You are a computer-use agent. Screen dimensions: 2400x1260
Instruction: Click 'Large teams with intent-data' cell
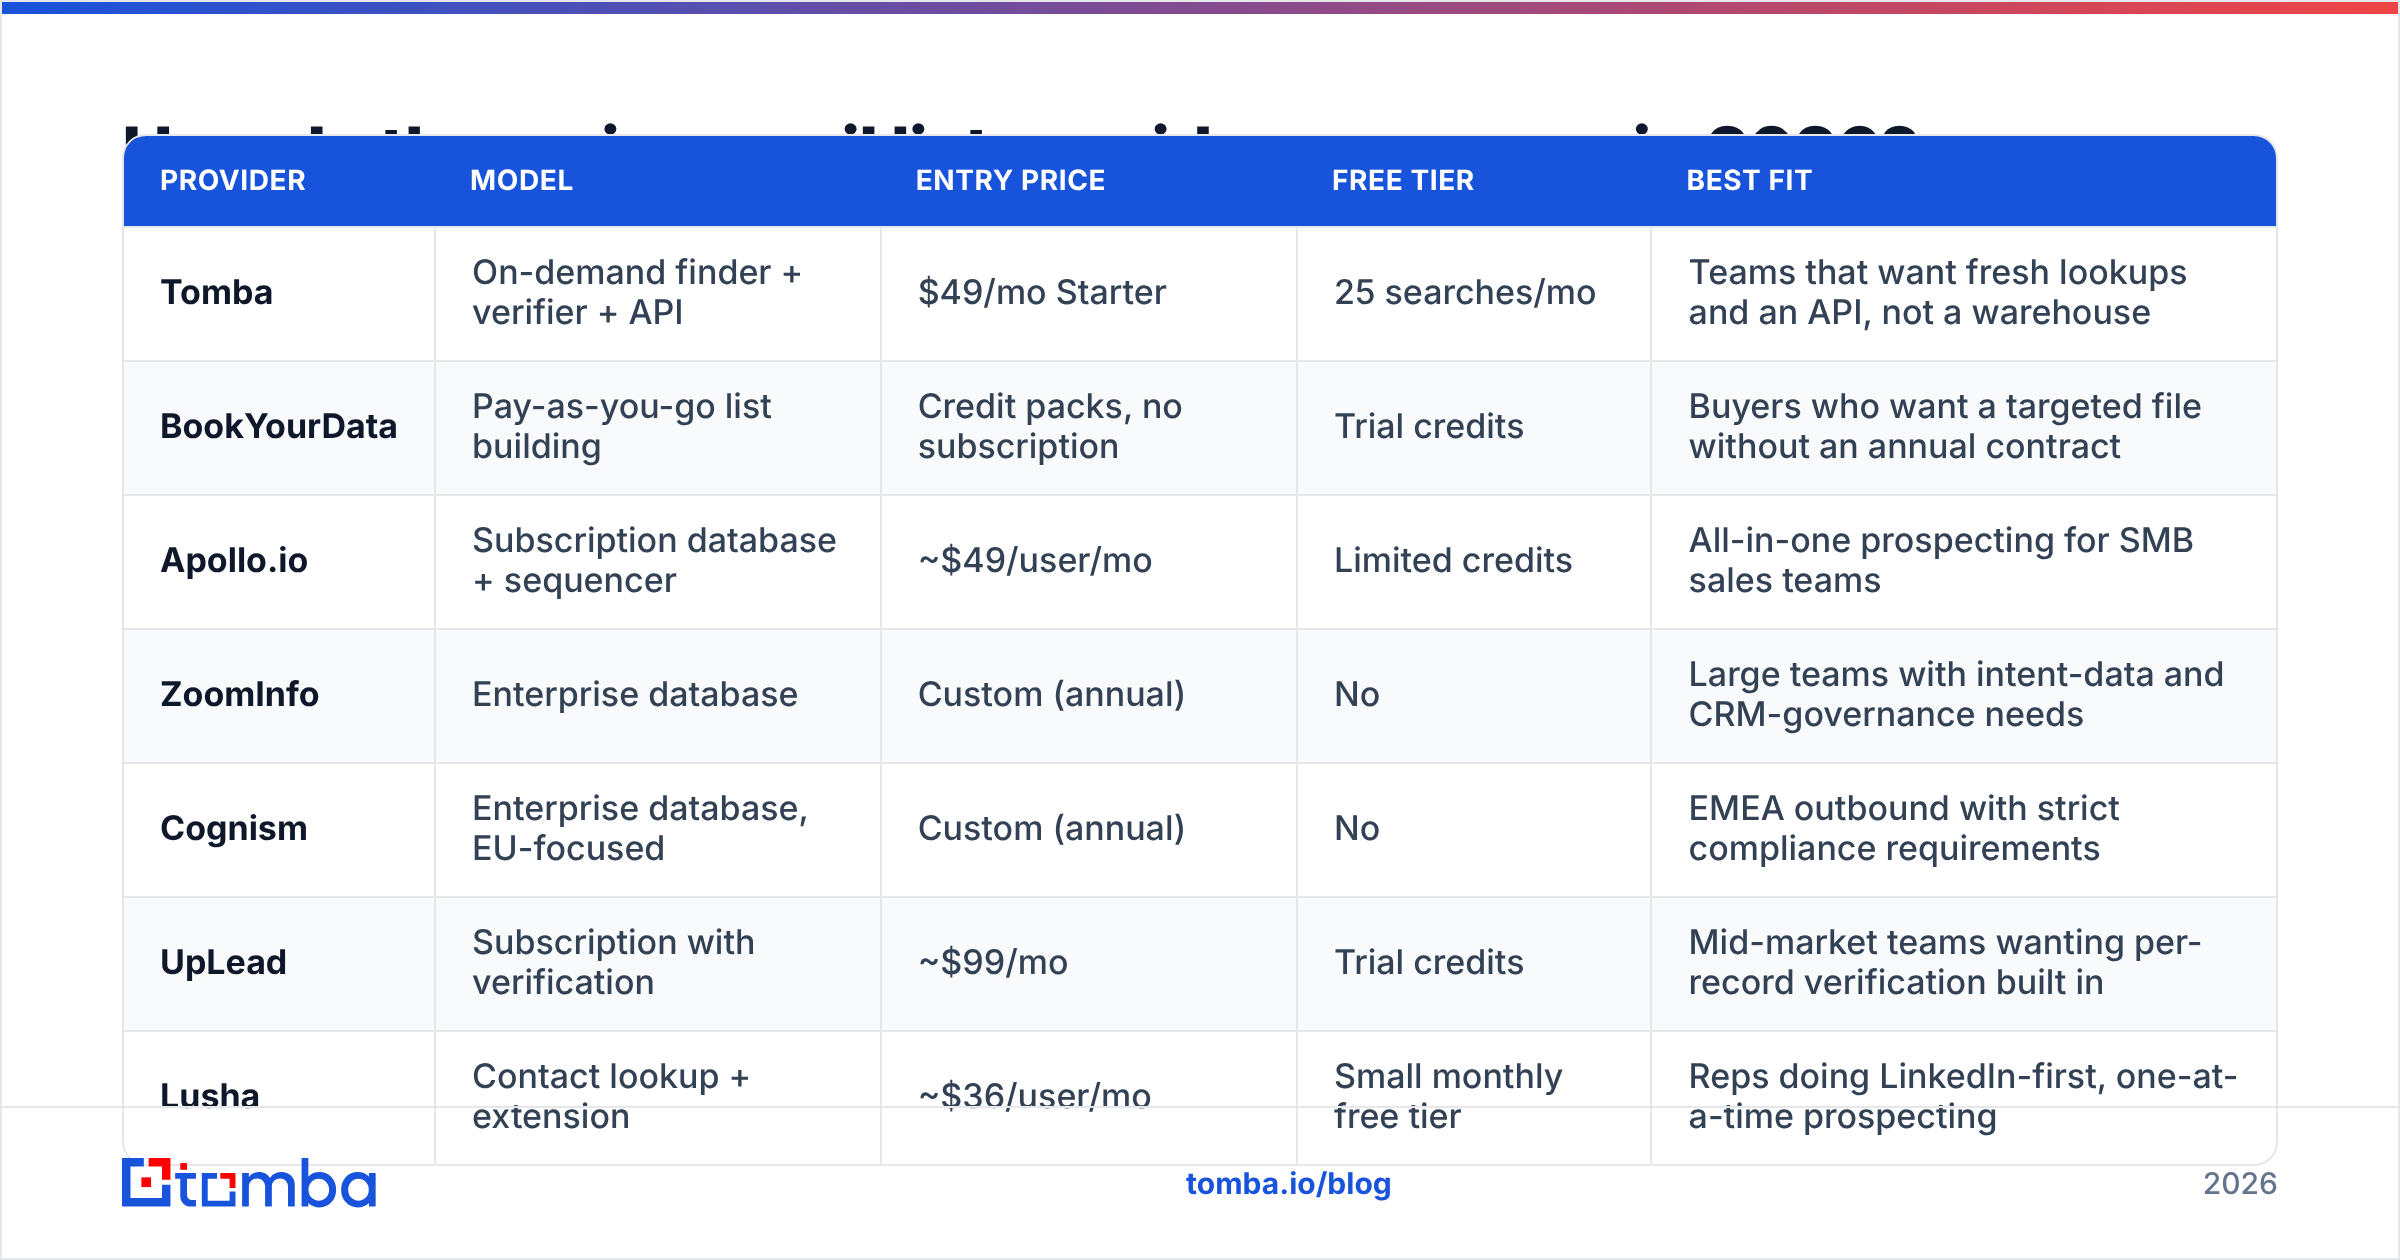(1964, 695)
